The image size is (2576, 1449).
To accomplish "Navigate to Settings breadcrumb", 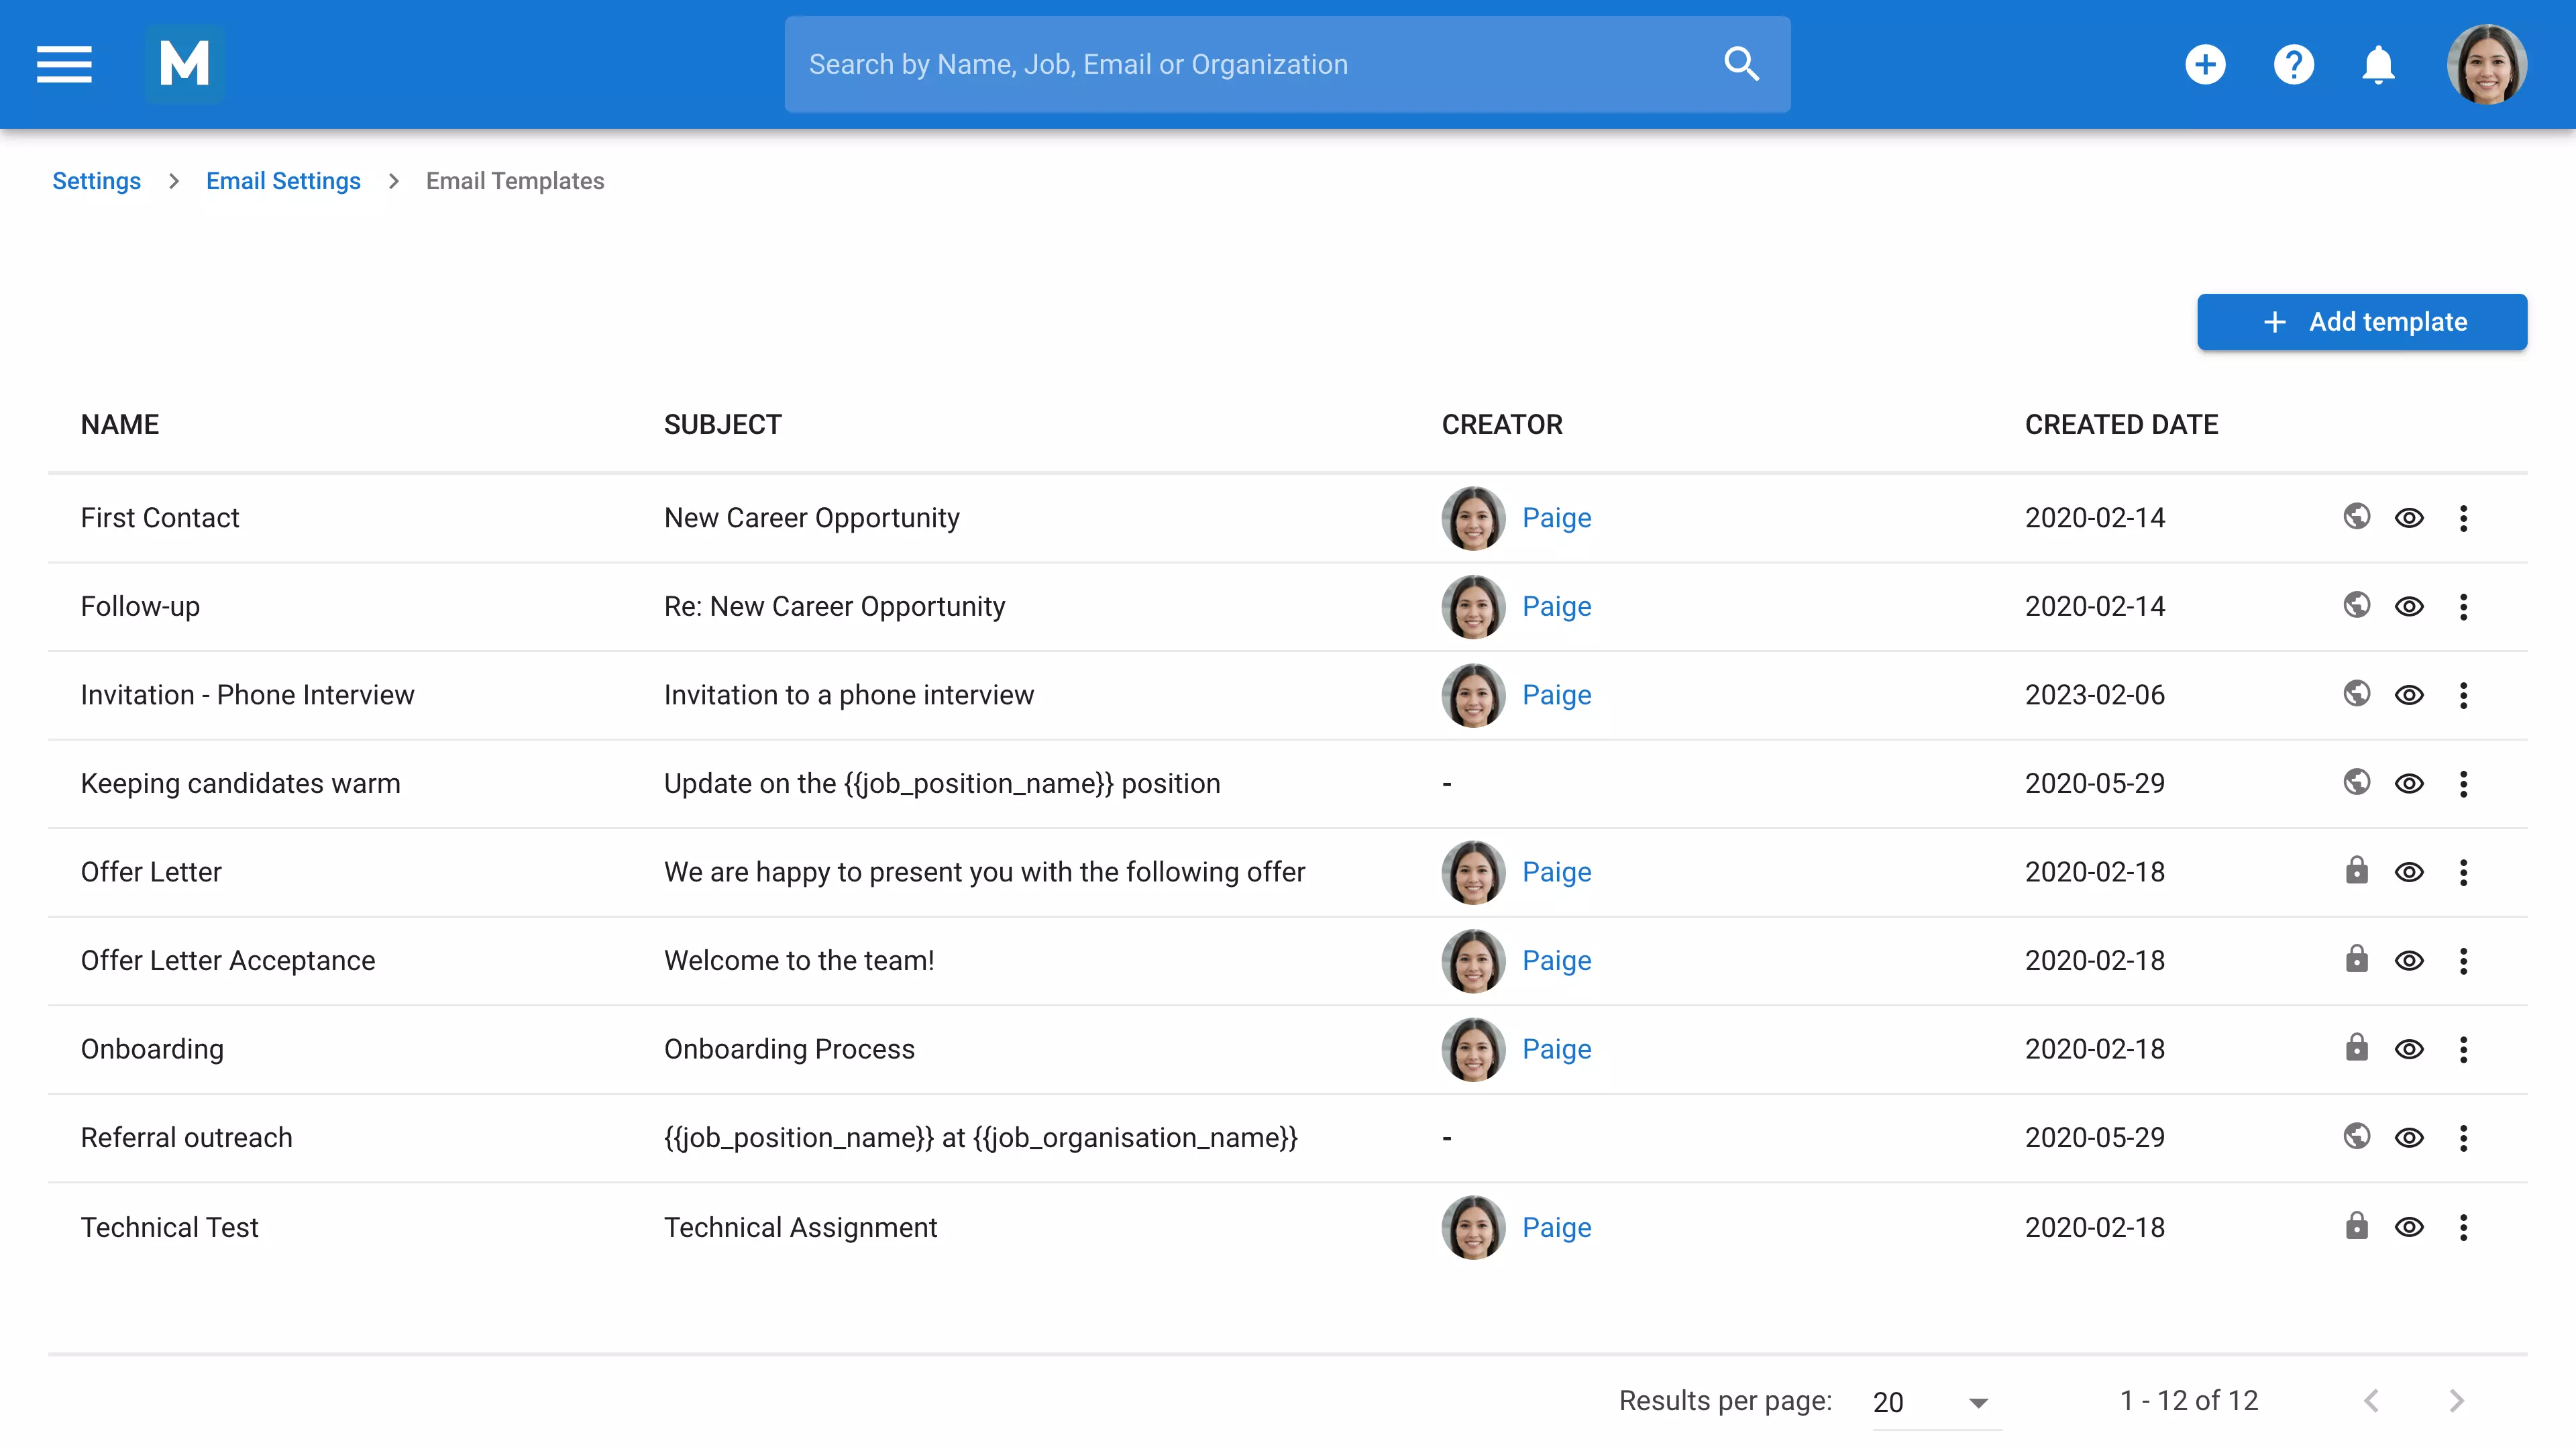I will point(96,181).
